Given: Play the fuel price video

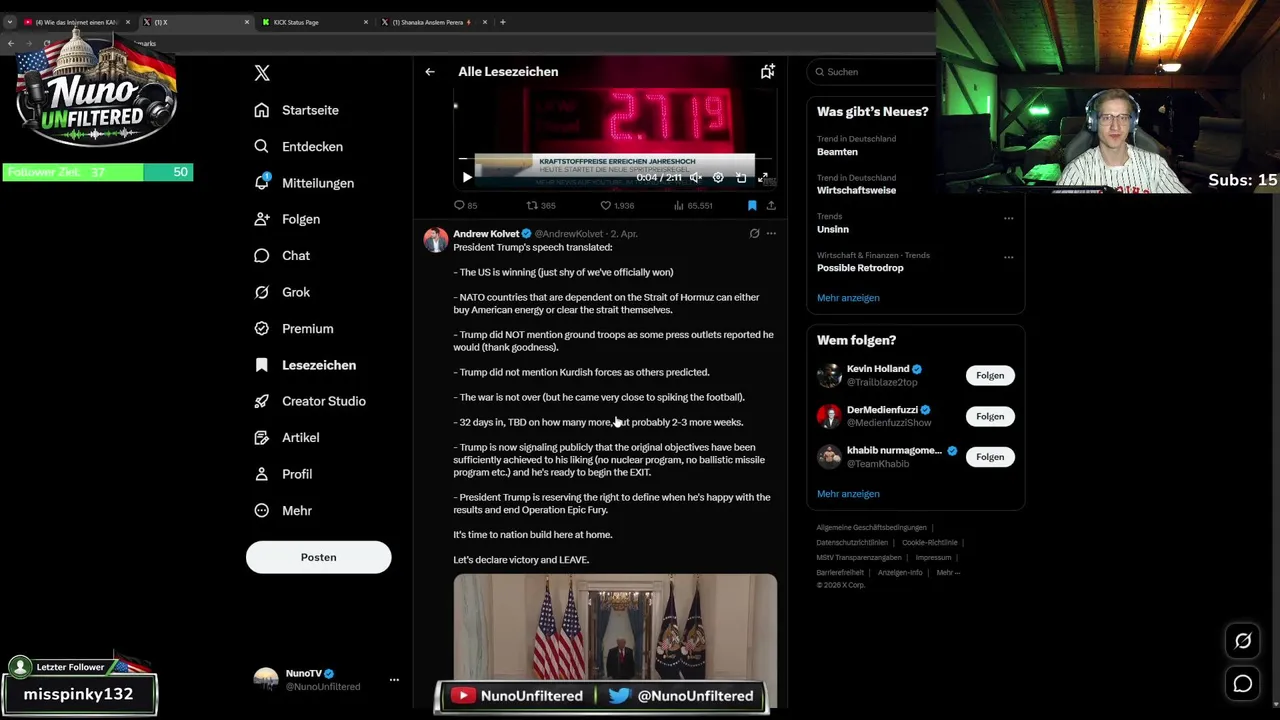Looking at the screenshot, I should click(x=466, y=177).
